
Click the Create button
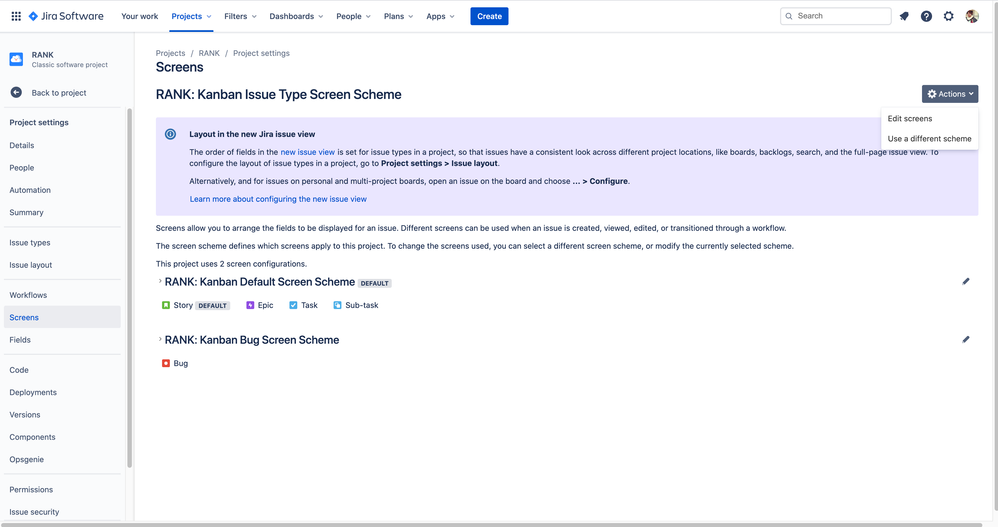(489, 17)
